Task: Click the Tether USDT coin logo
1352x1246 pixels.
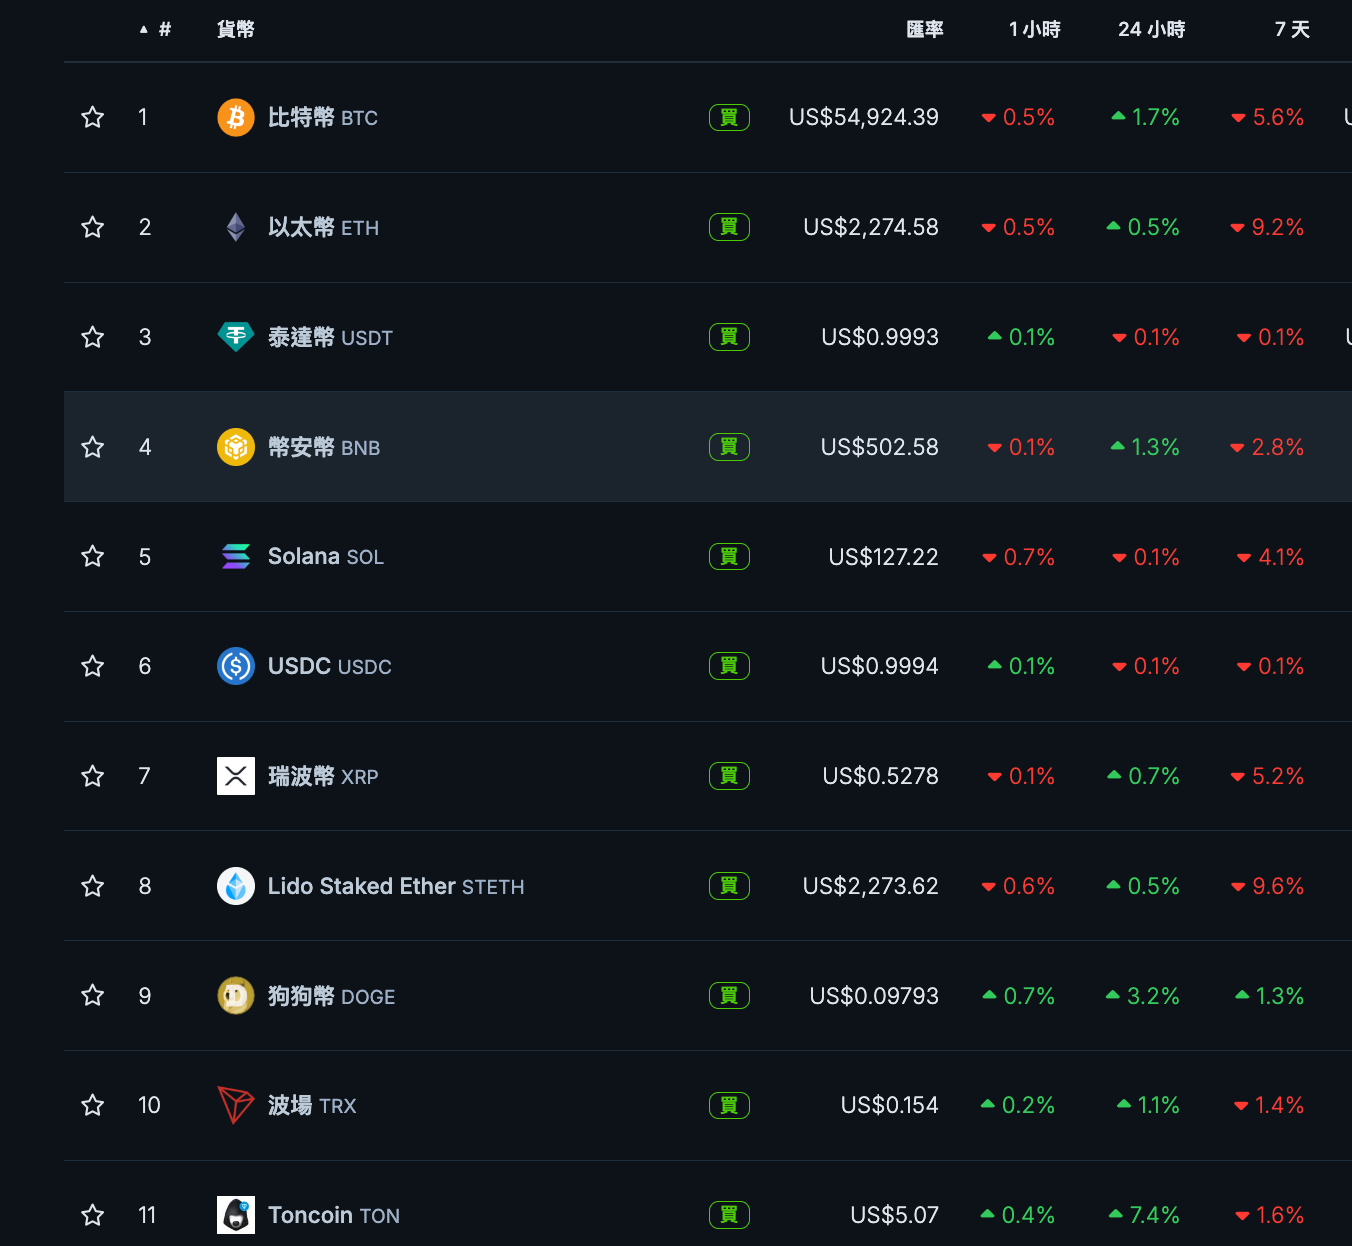Action: (236, 337)
